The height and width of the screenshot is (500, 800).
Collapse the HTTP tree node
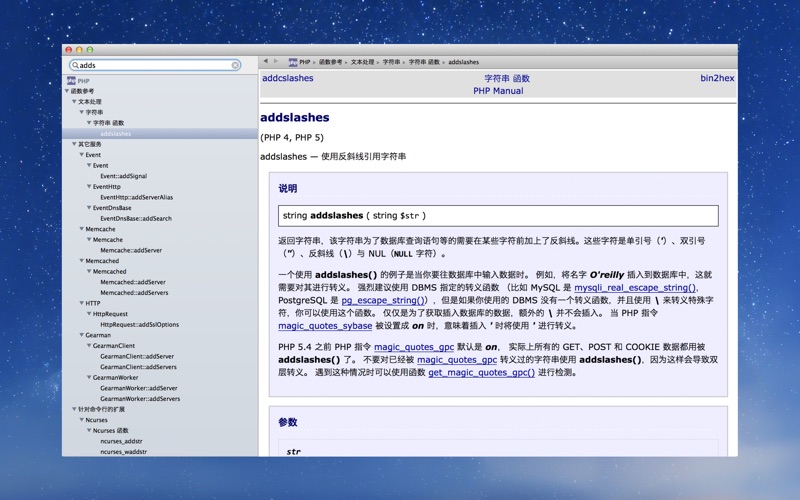(x=82, y=303)
